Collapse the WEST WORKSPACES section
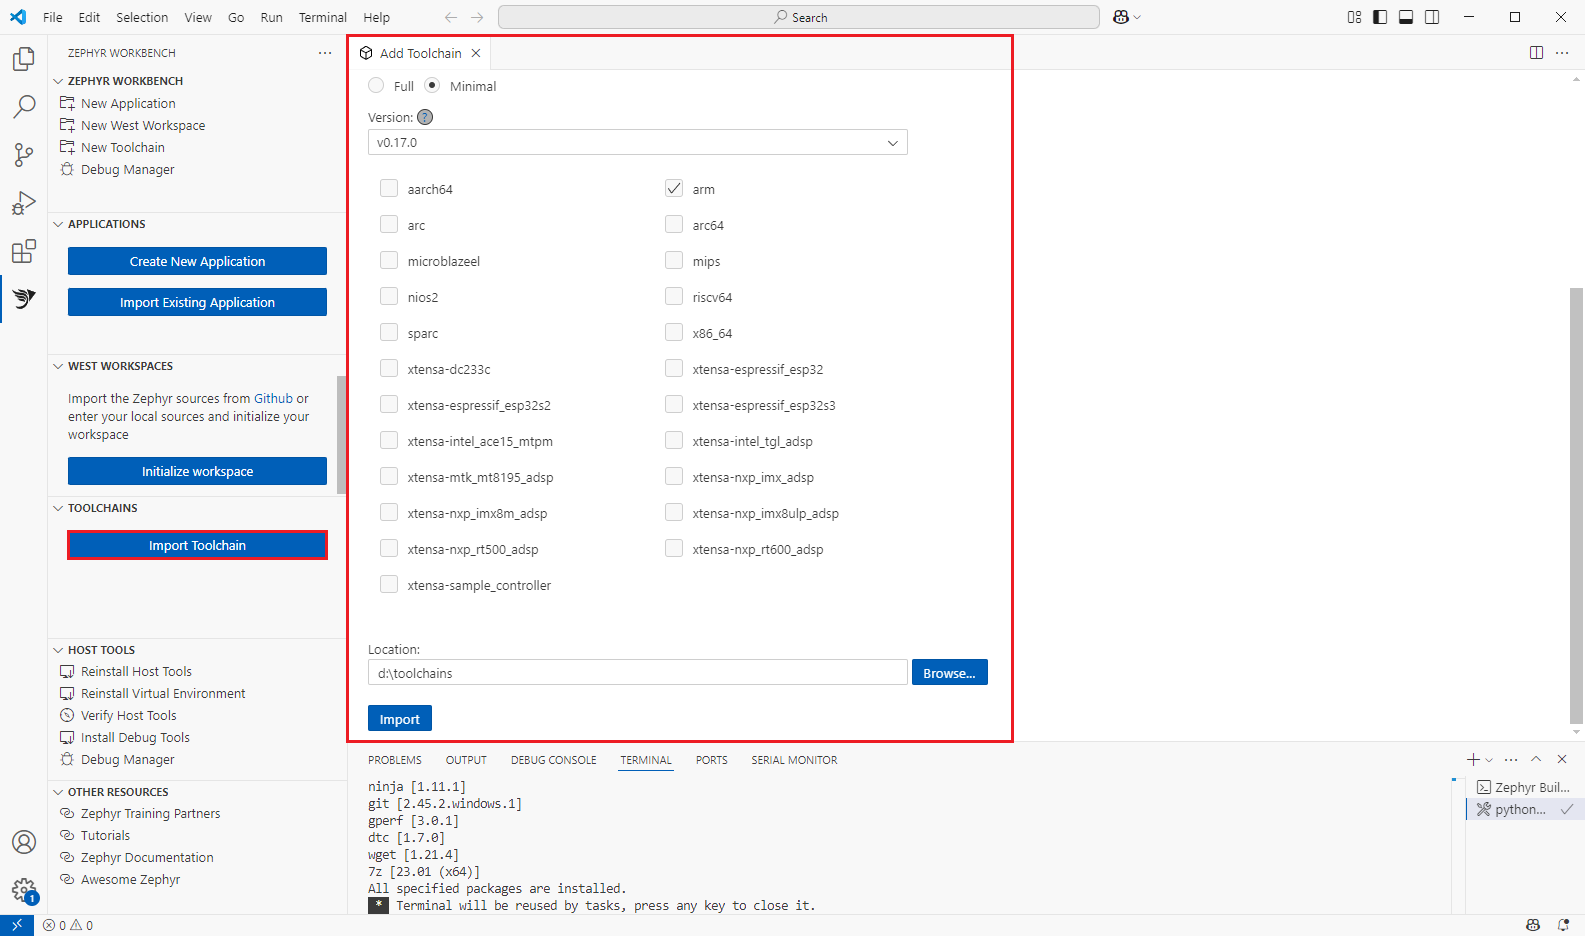 coord(58,366)
